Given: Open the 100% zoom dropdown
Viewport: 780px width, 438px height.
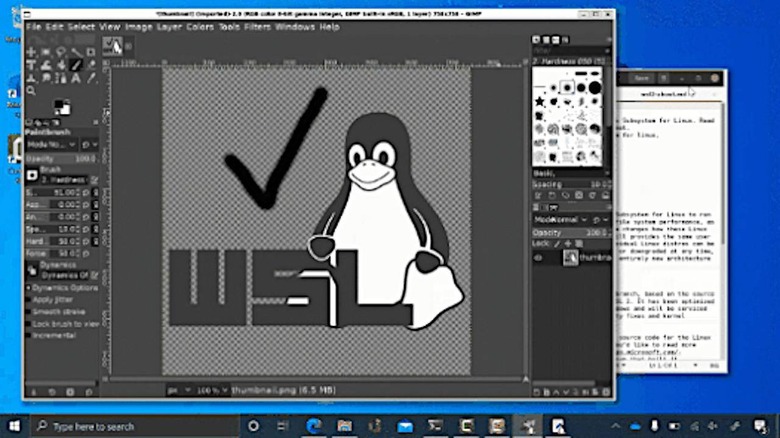Looking at the screenshot, I should [x=212, y=390].
